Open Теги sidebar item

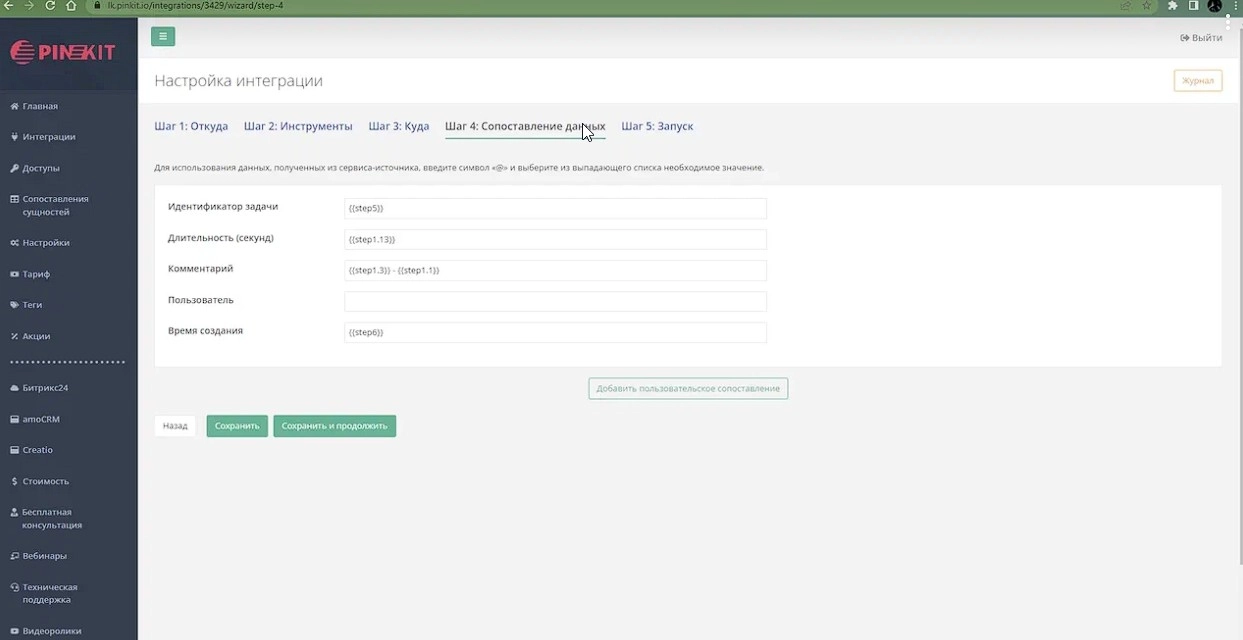click(32, 305)
